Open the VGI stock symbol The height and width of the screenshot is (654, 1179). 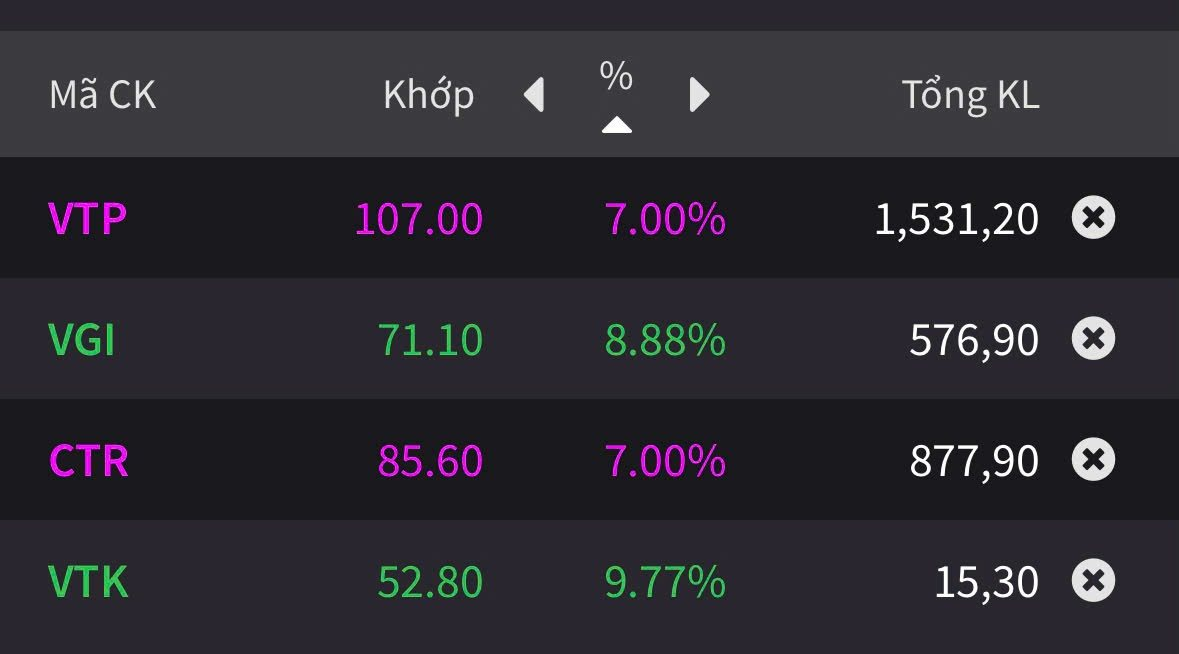tap(82, 340)
